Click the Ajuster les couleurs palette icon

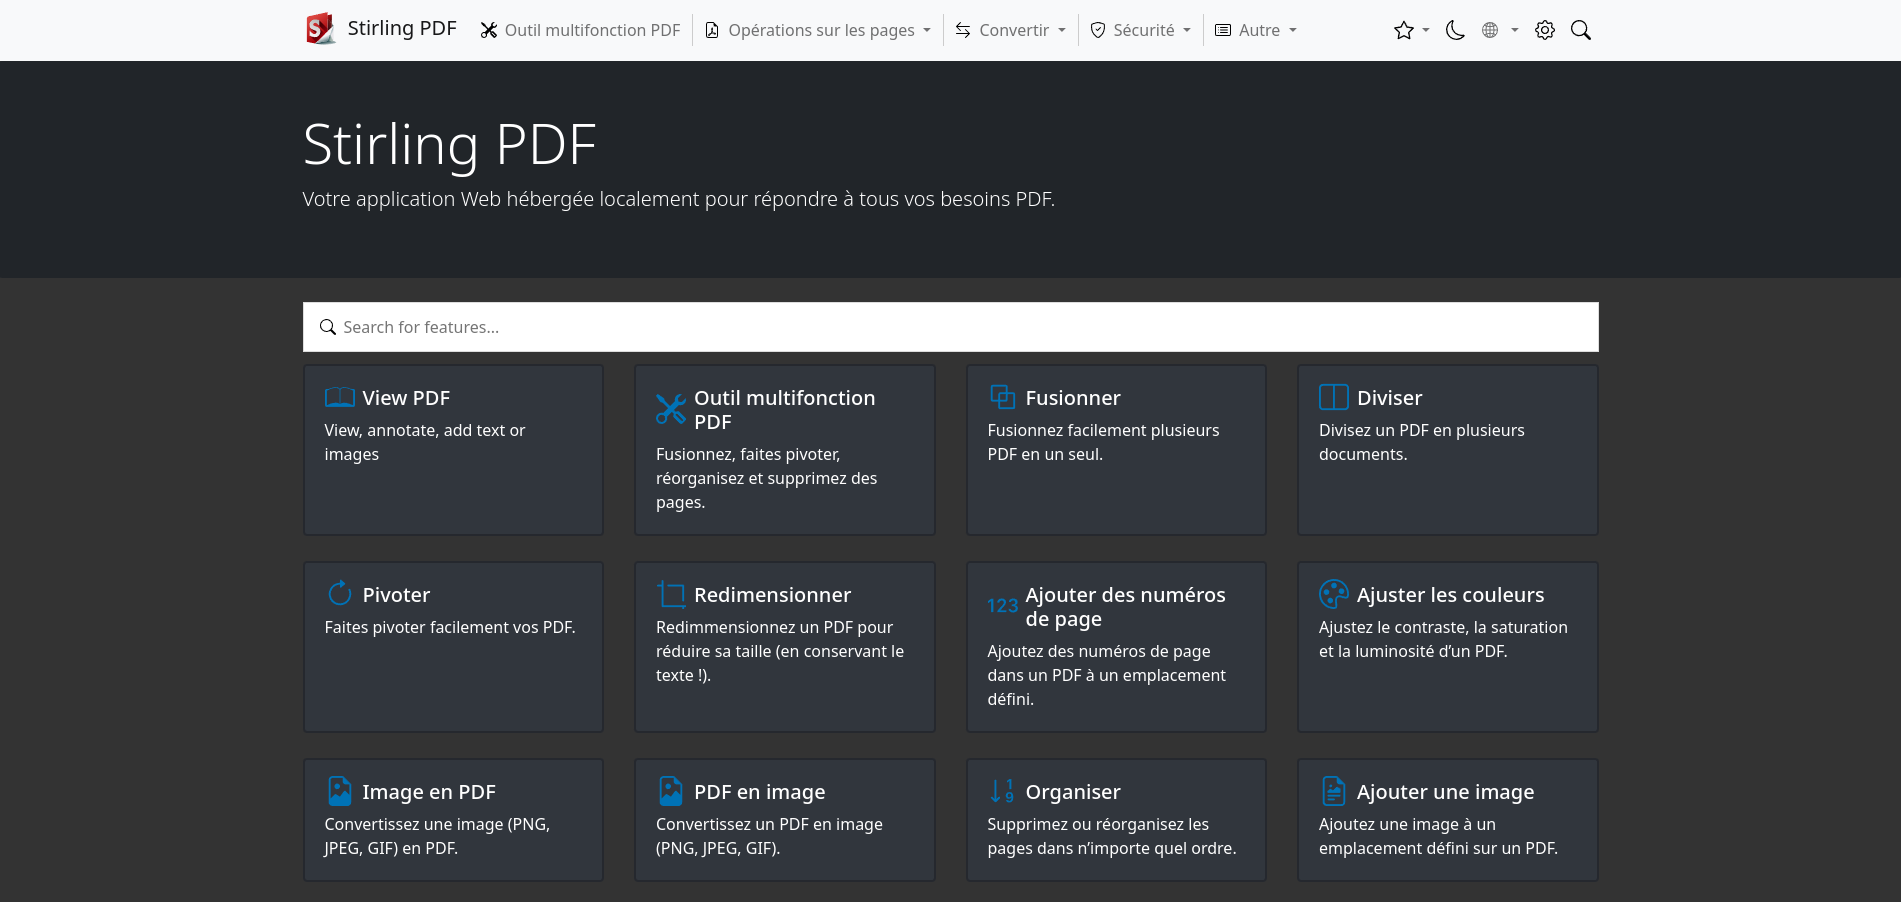click(x=1333, y=594)
